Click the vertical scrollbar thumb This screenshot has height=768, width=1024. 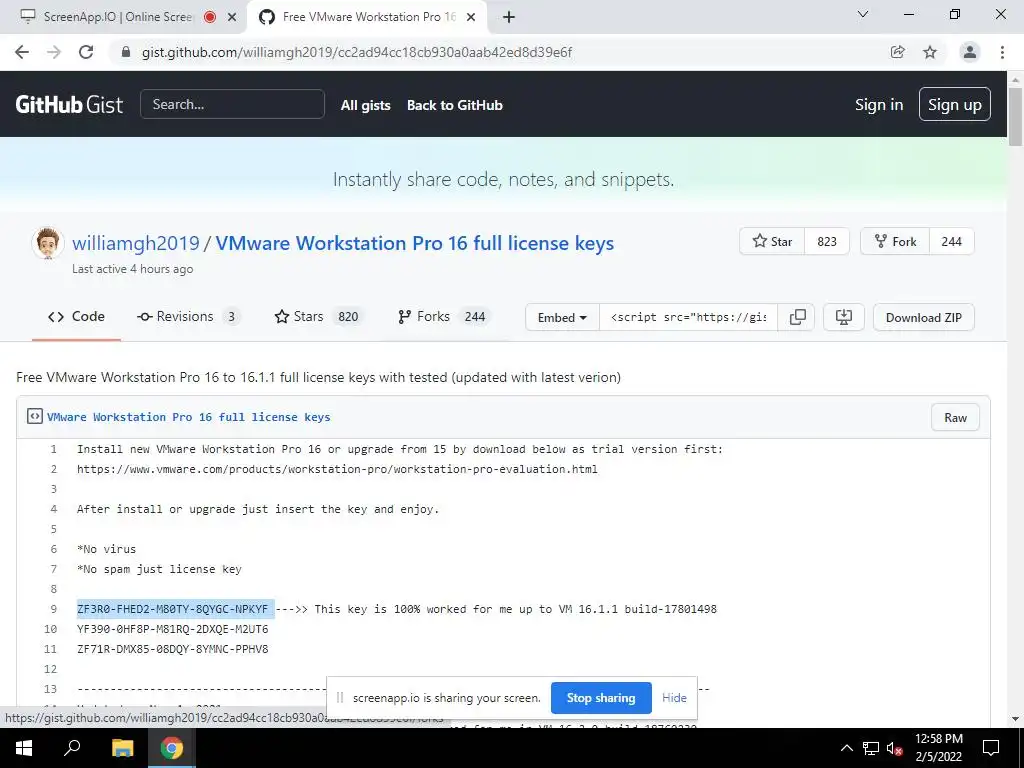[1016, 116]
